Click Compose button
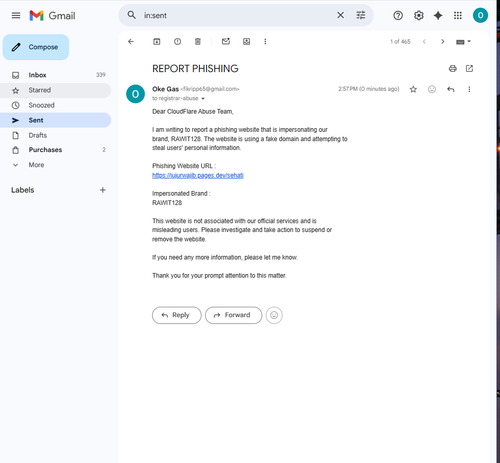Image resolution: width=500 pixels, height=463 pixels. (x=36, y=47)
